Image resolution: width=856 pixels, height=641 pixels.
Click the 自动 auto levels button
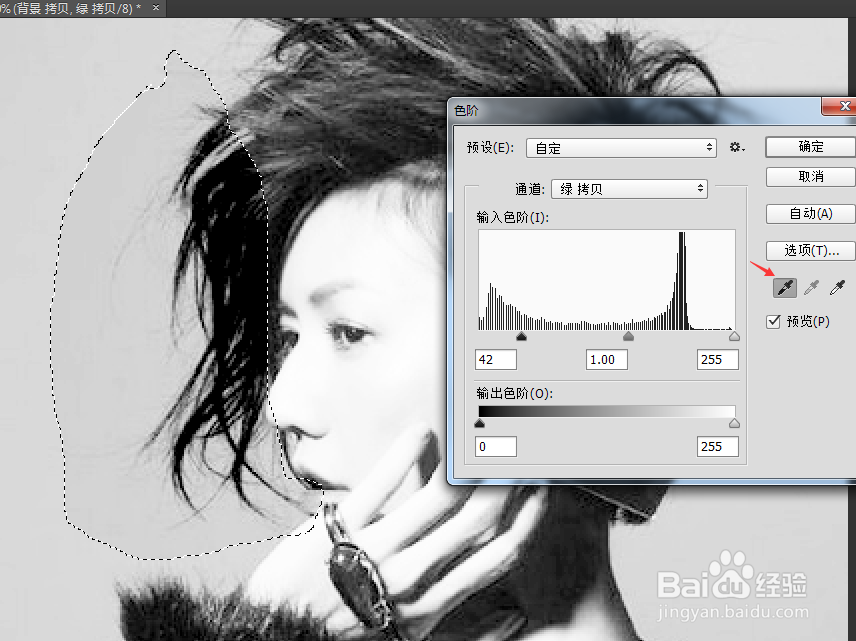click(x=810, y=213)
